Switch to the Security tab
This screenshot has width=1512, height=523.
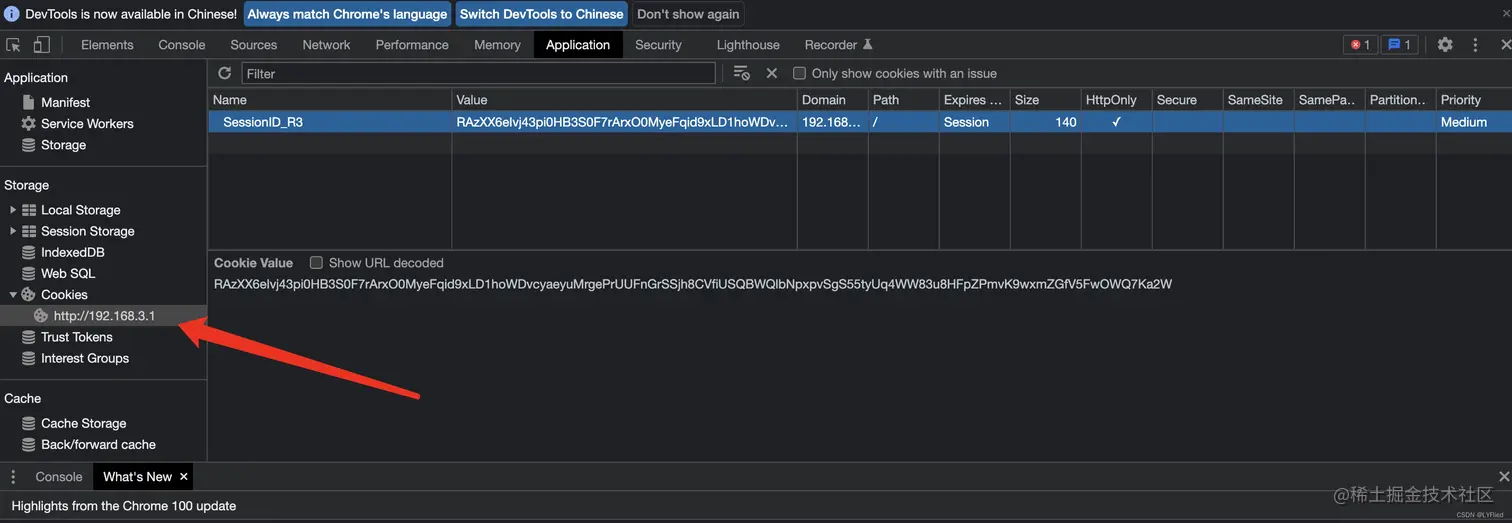click(658, 45)
